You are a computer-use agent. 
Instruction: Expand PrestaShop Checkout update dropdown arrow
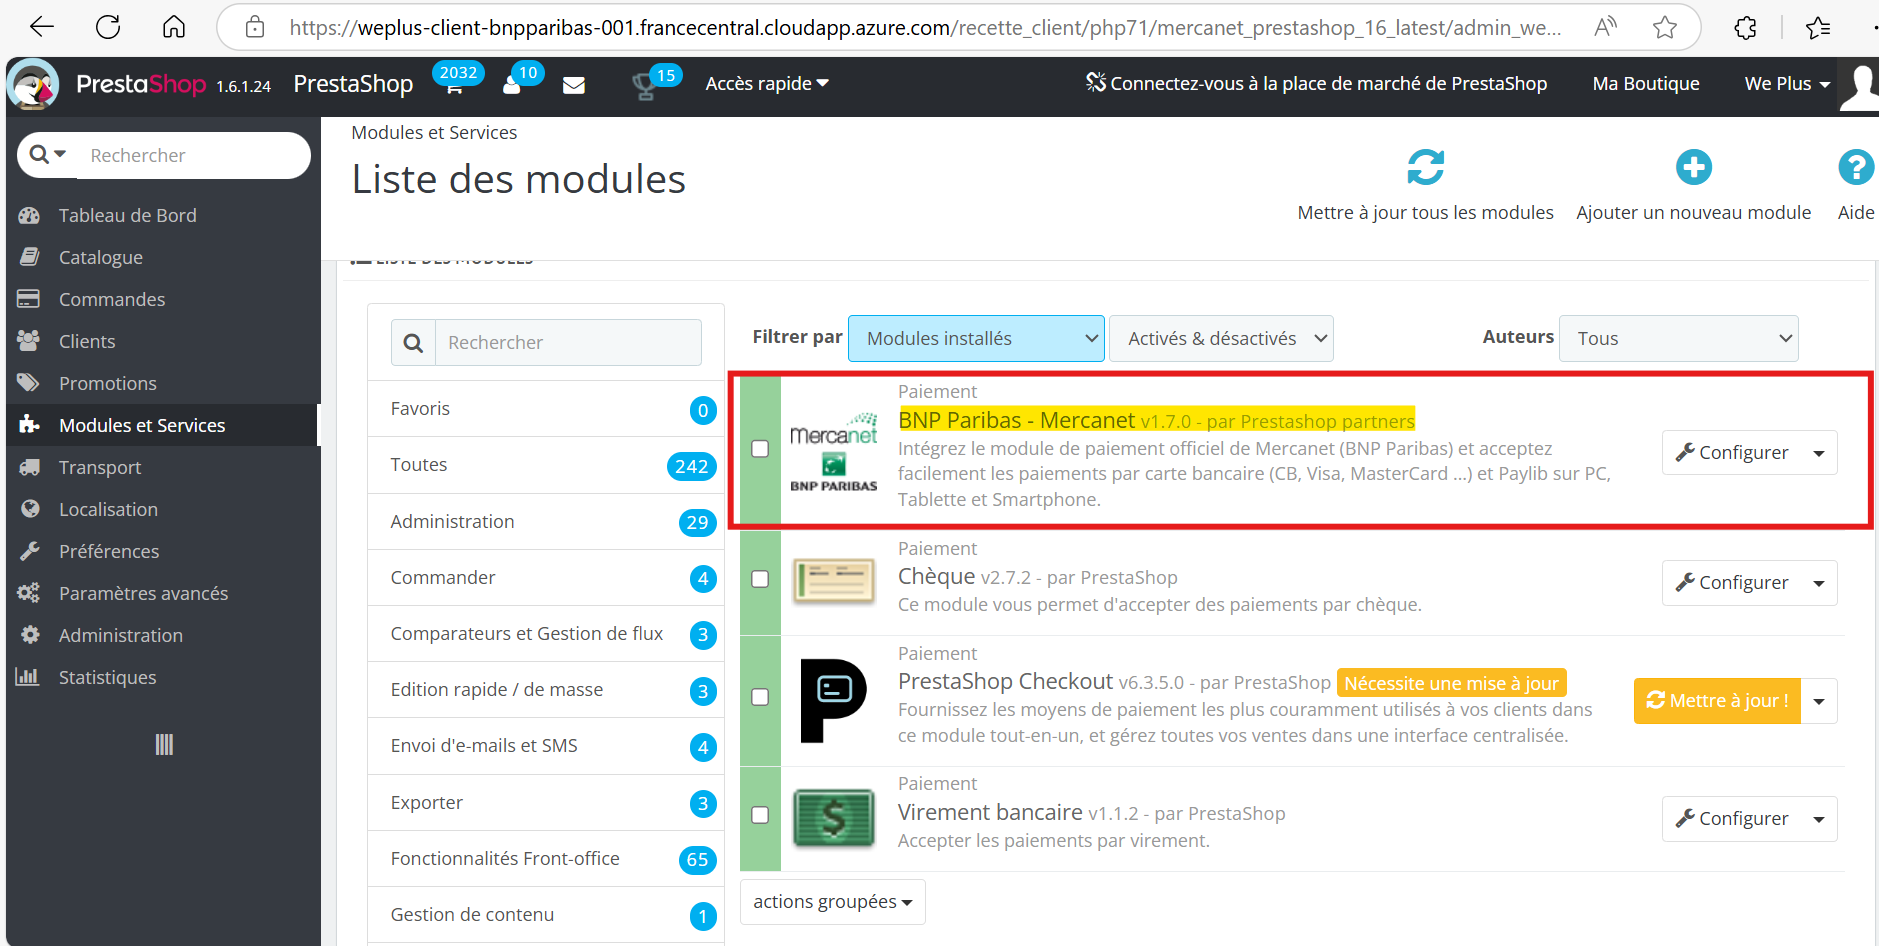click(x=1819, y=701)
